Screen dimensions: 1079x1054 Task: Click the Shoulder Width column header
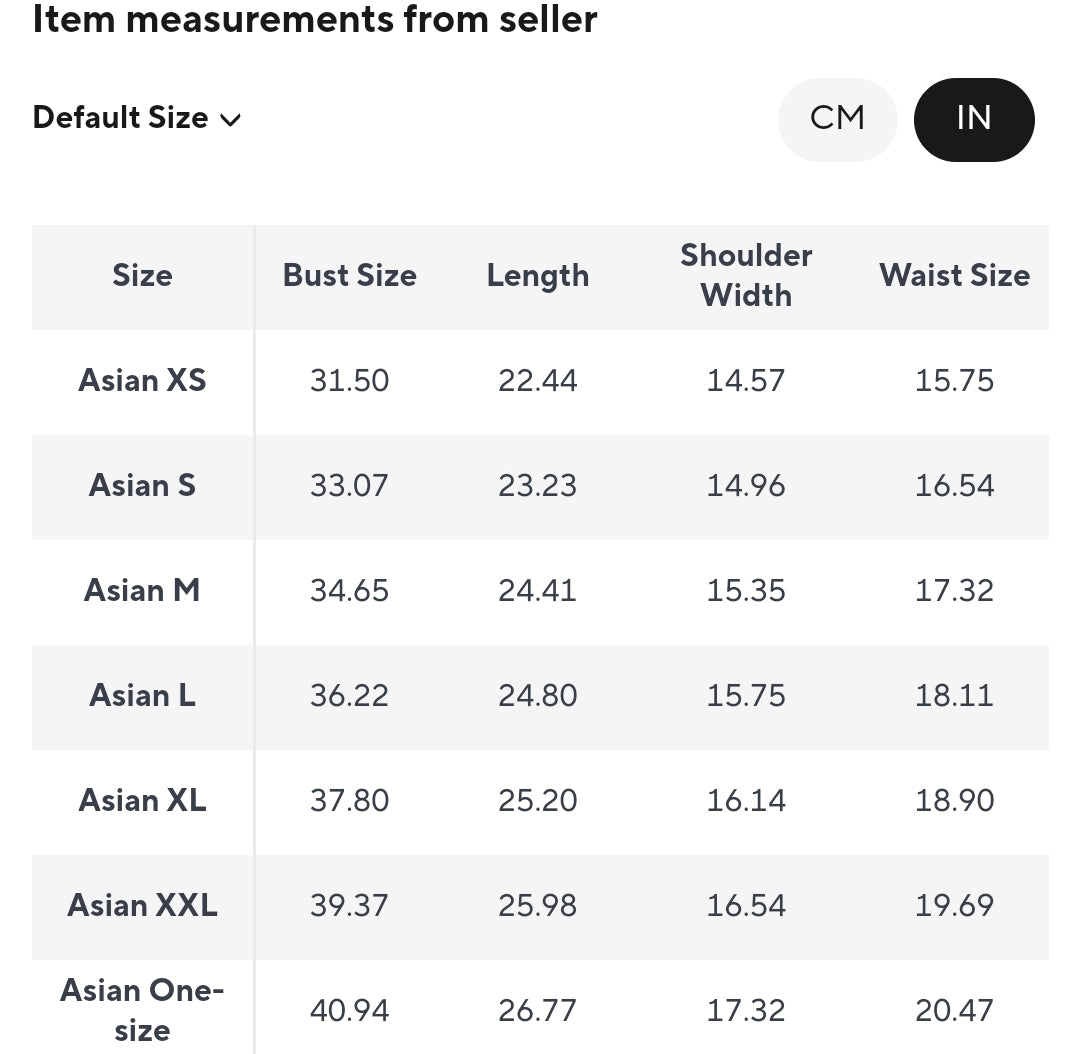point(746,275)
